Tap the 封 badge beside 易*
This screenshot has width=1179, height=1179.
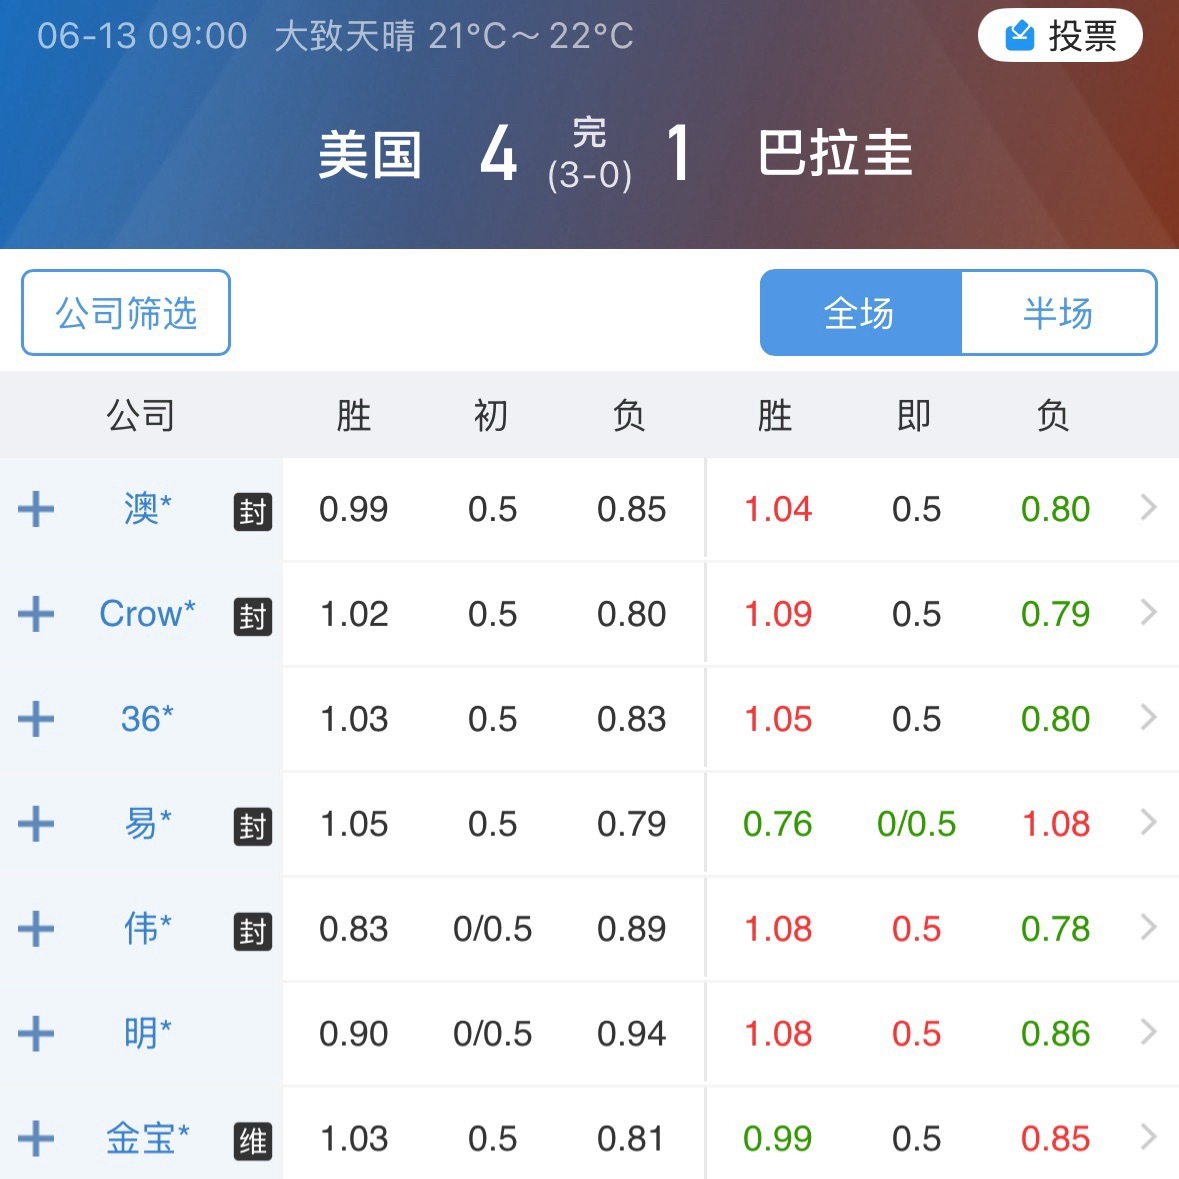(253, 826)
